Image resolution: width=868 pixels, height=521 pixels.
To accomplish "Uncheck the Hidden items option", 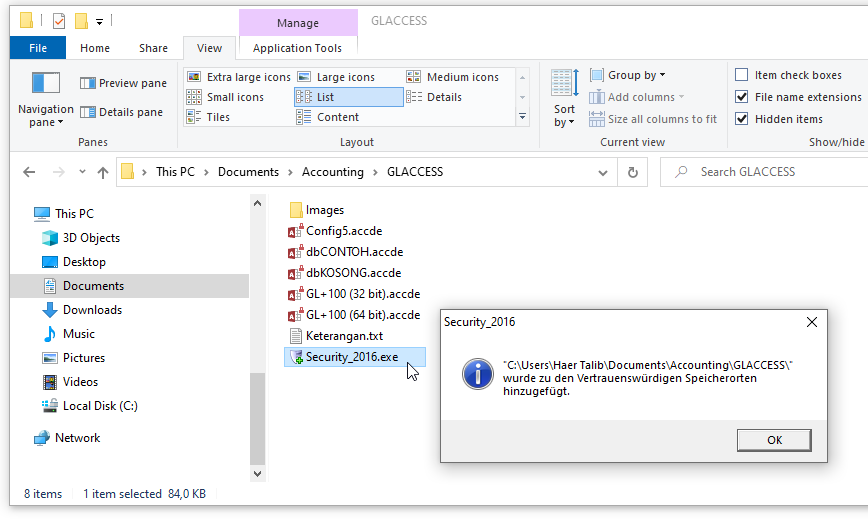I will [x=742, y=119].
